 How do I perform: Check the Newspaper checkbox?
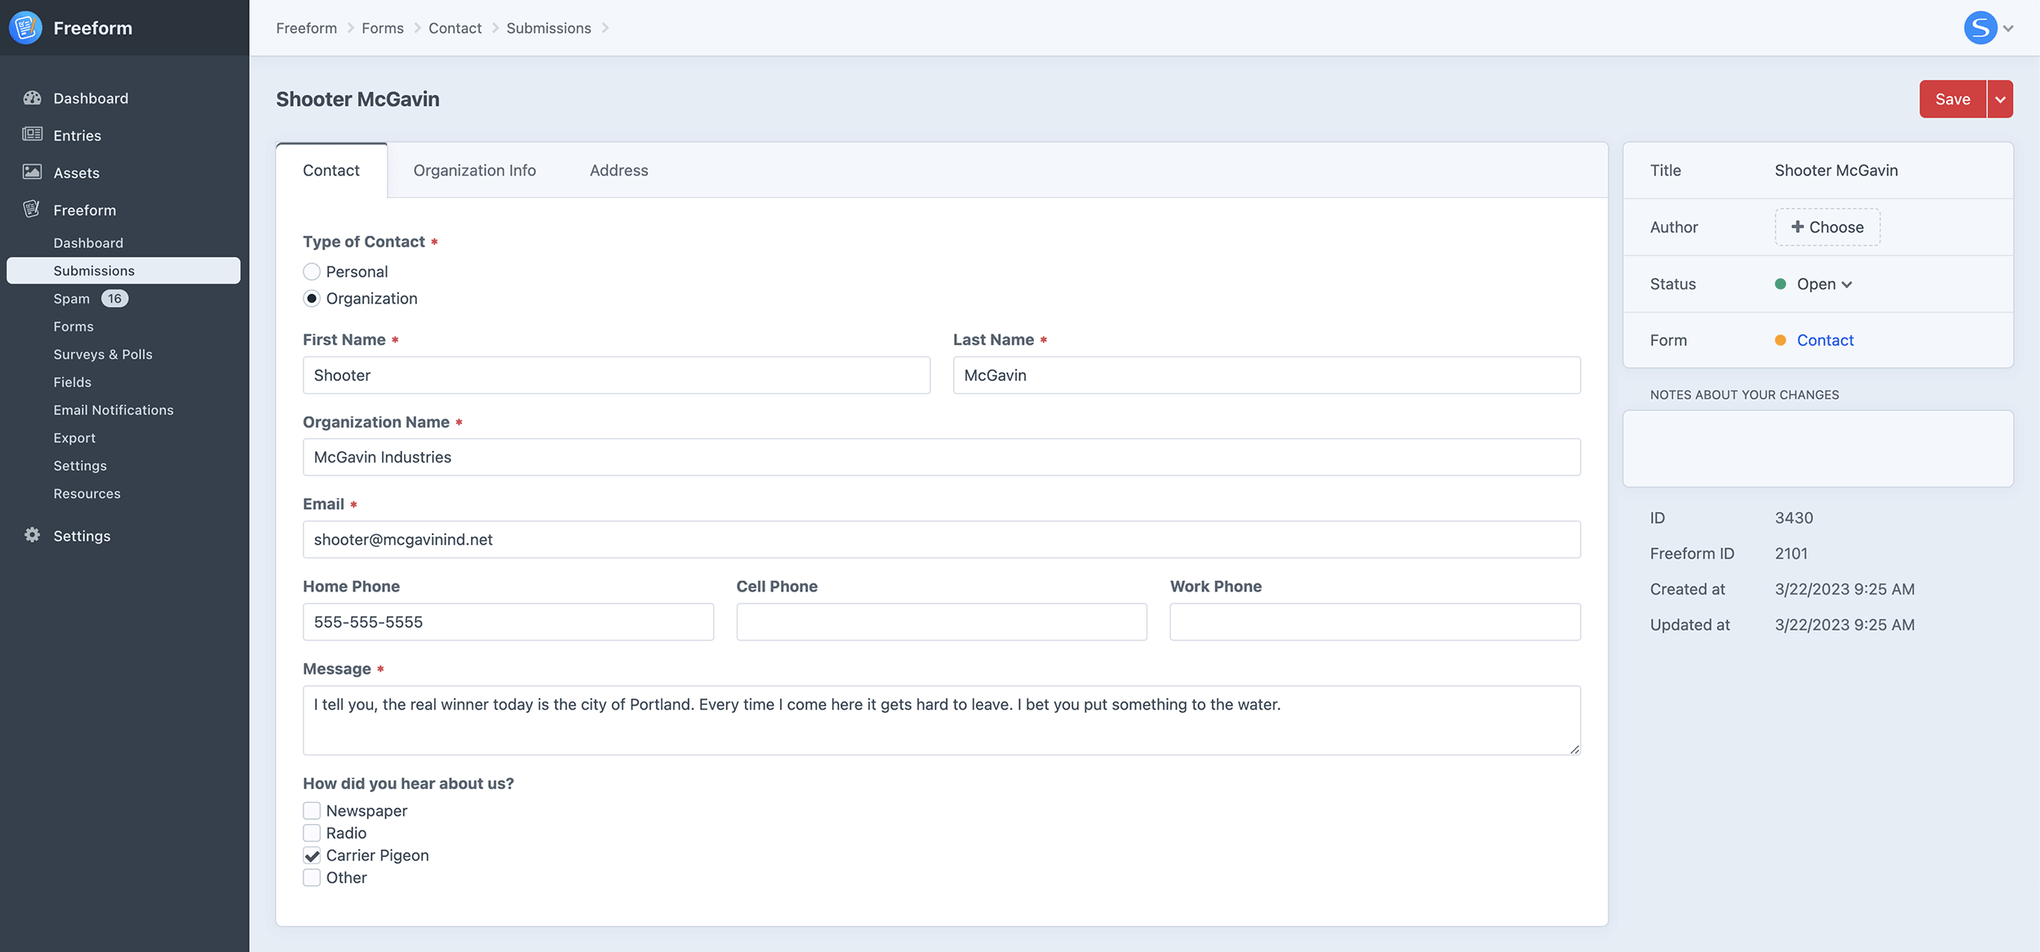click(311, 810)
